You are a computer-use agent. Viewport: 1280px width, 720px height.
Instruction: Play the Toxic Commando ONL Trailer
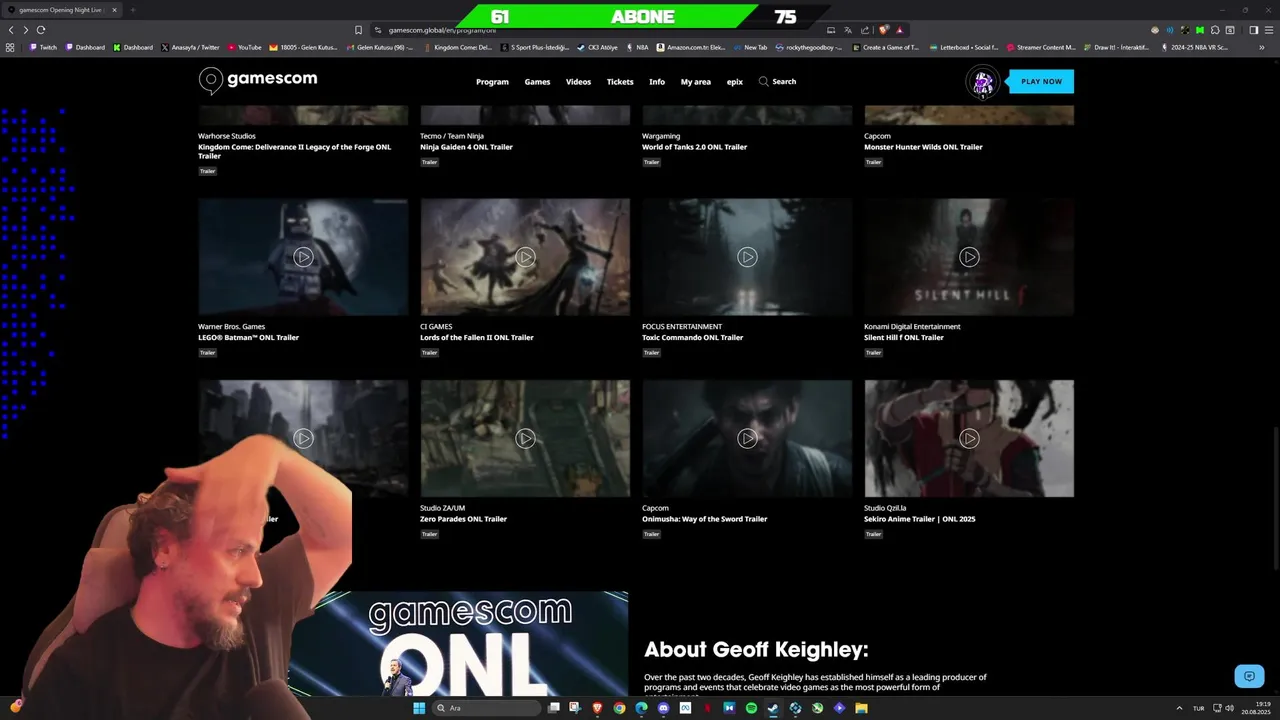(747, 257)
